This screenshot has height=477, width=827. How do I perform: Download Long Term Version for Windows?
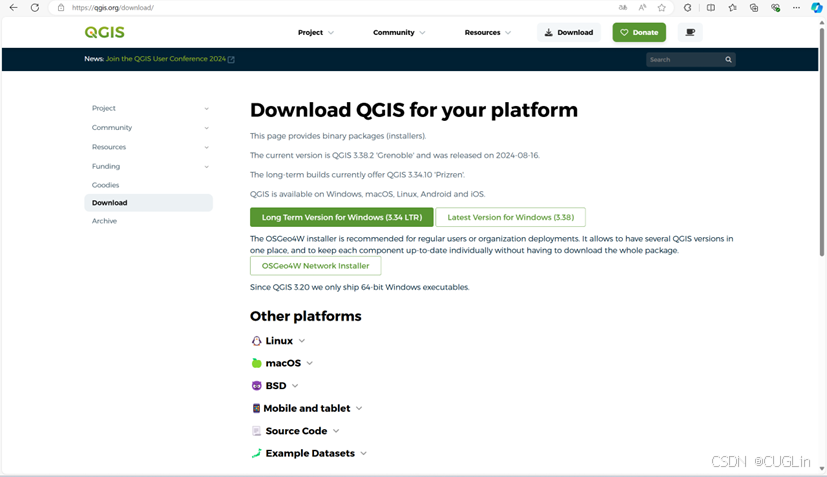pos(342,217)
